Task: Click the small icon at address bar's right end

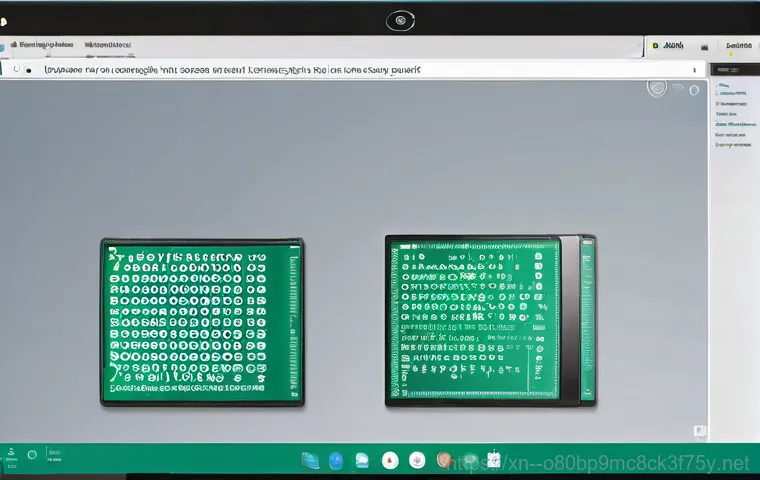Action: pyautogui.click(x=694, y=70)
